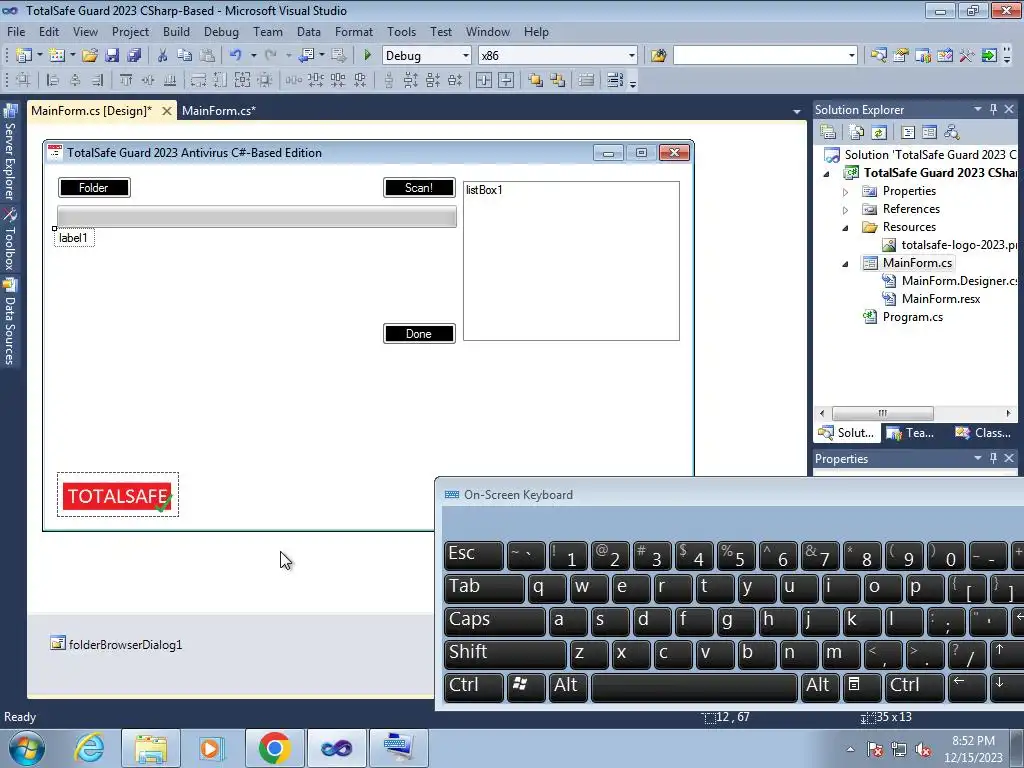Image resolution: width=1024 pixels, height=768 pixels.
Task: Select the progress bar control on form
Action: coord(257,217)
